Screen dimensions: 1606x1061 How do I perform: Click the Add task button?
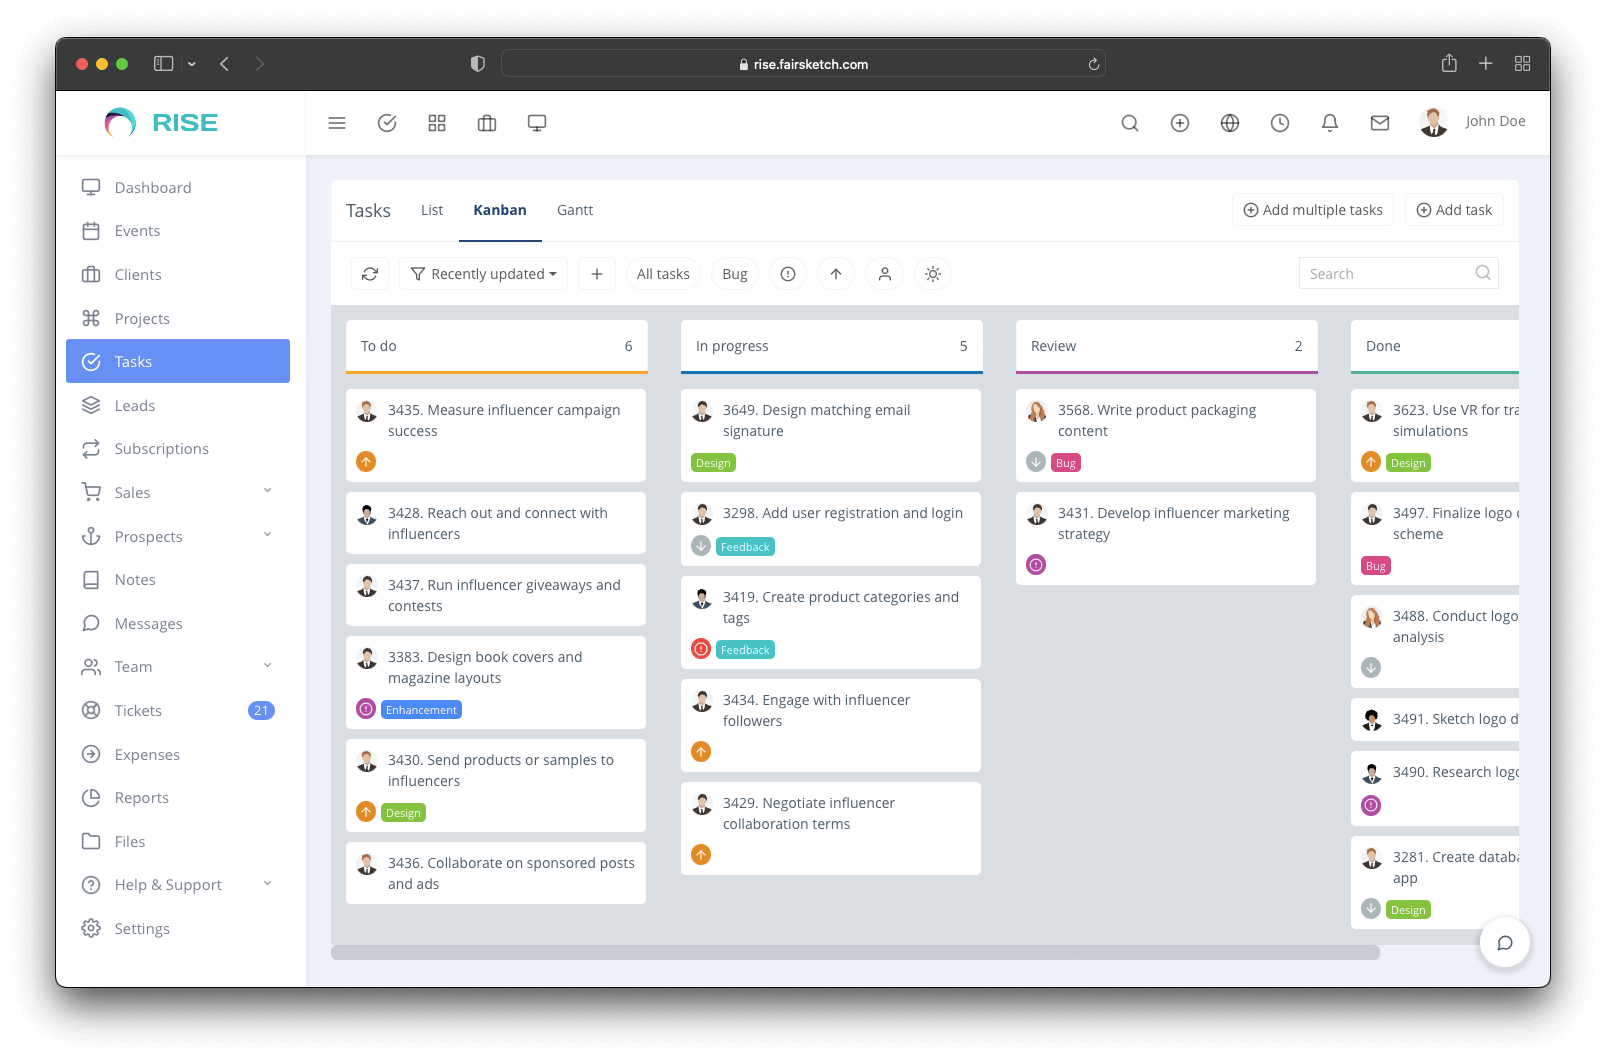[x=1453, y=210]
